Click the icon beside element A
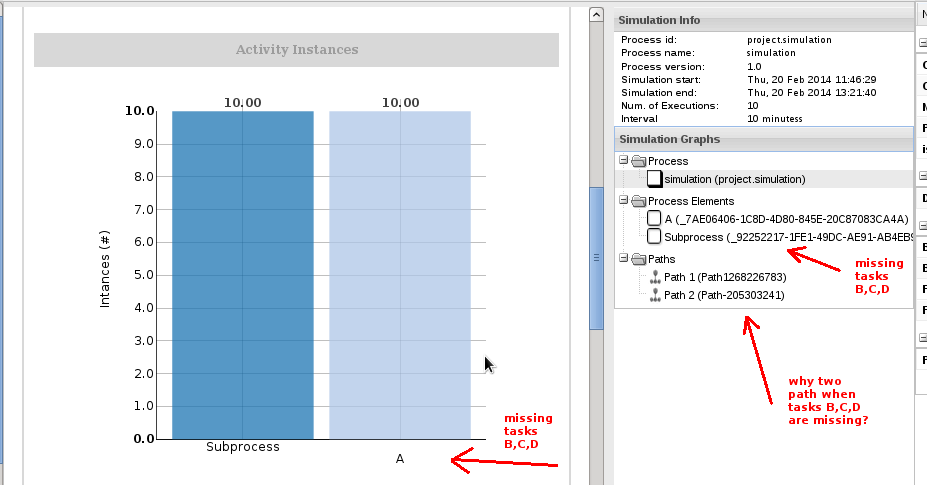 click(654, 218)
